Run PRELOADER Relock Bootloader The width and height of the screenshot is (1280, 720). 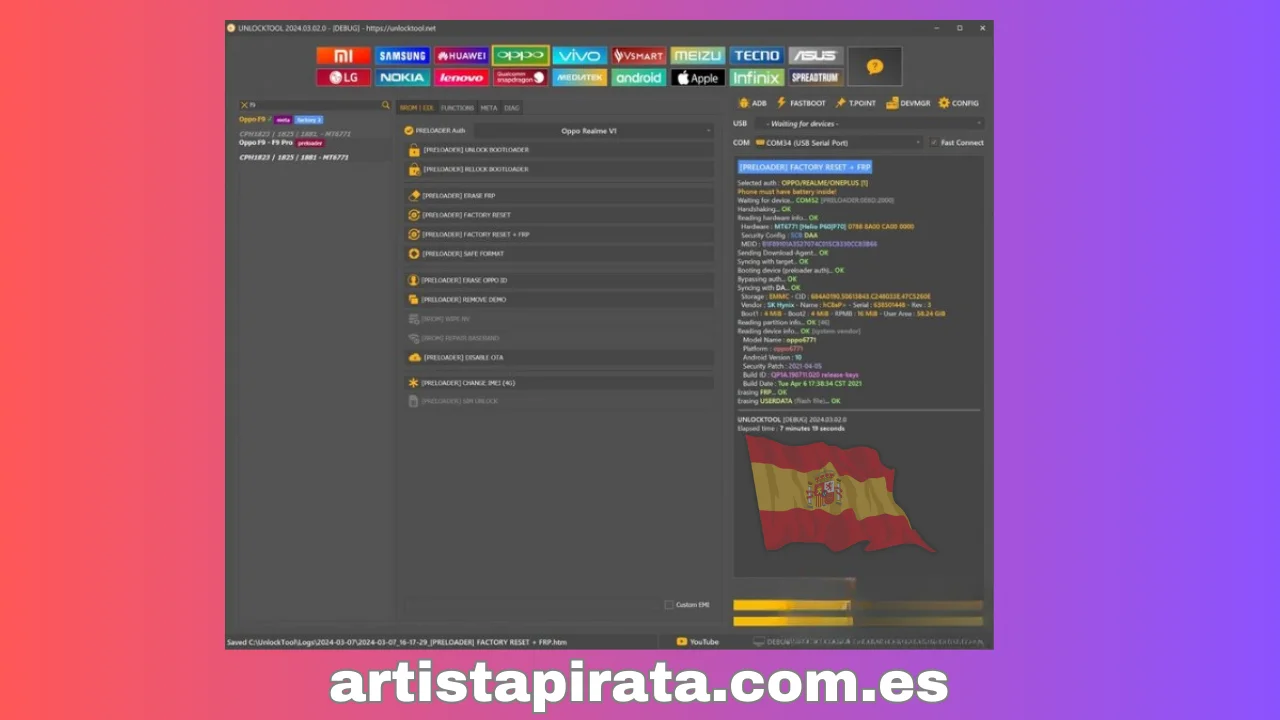click(x=560, y=169)
